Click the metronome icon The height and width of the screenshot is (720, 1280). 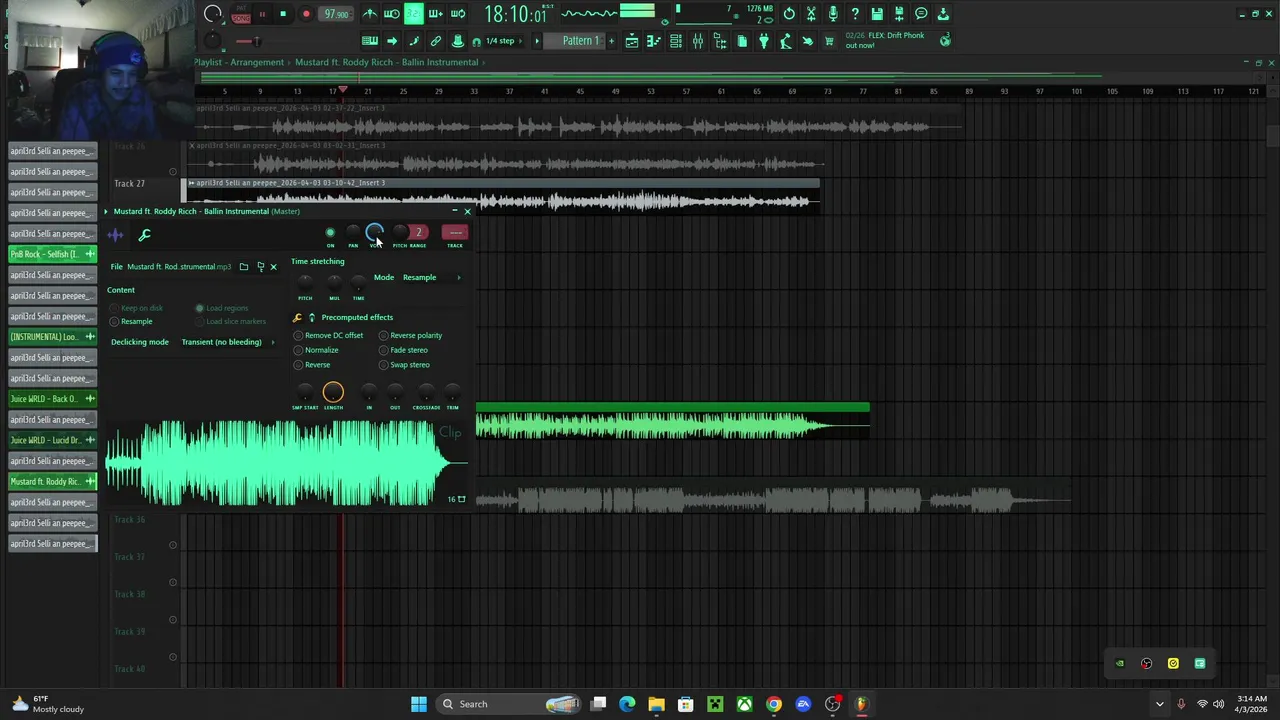tap(370, 14)
